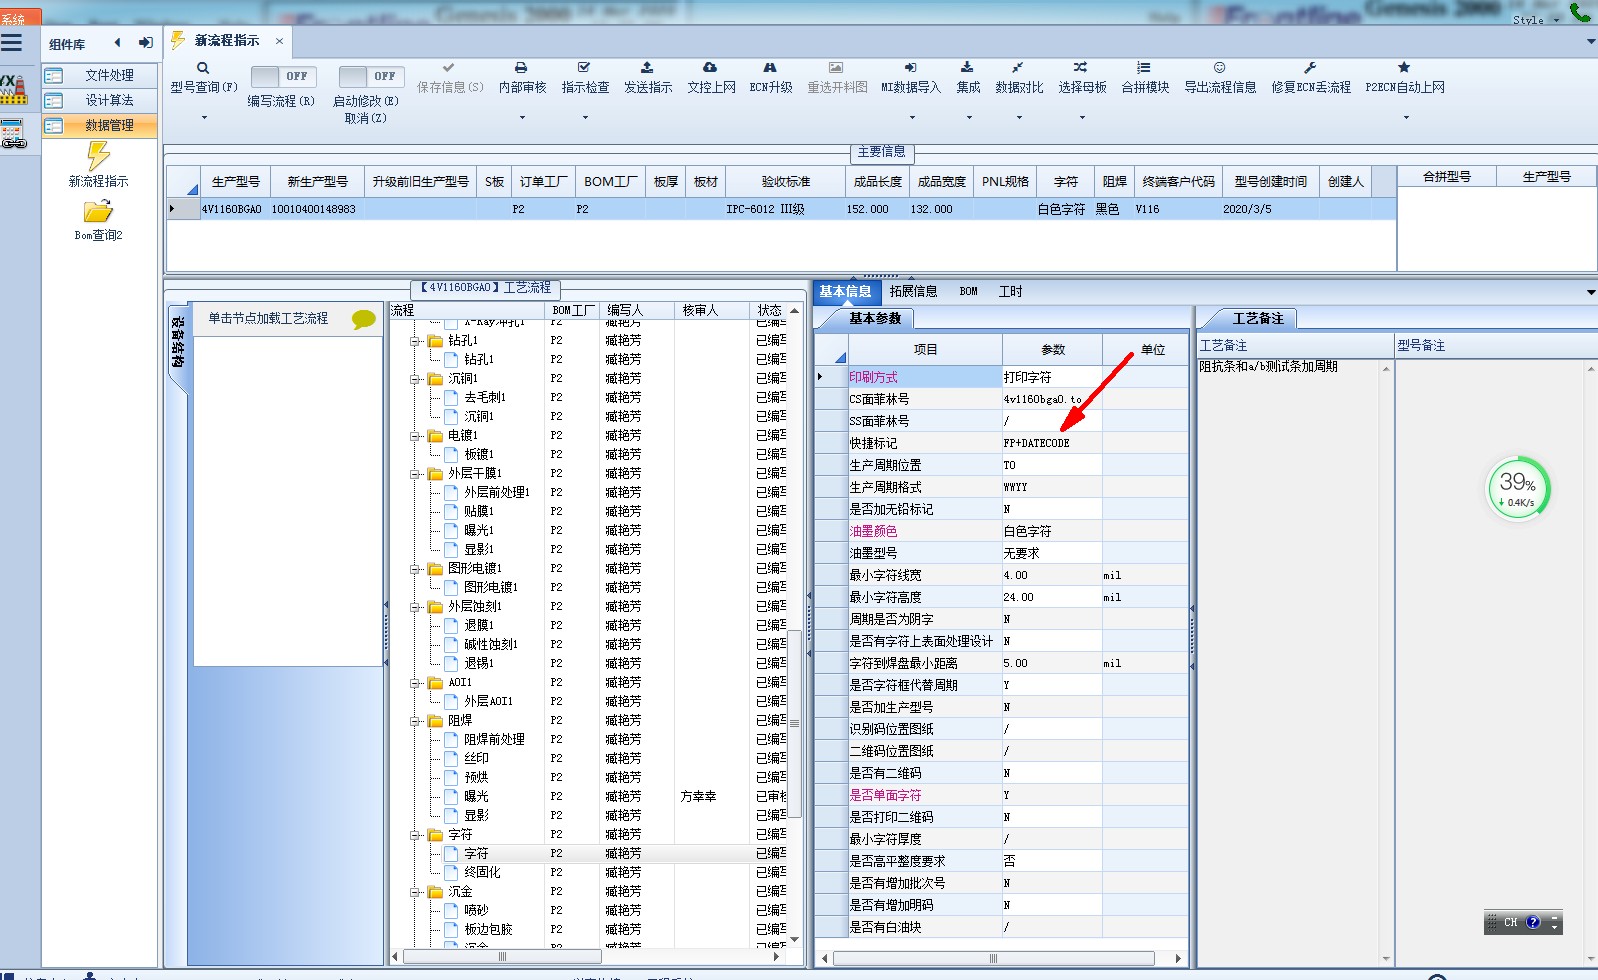Run 指示检查 instruction check
The width and height of the screenshot is (1598, 980).
point(585,78)
